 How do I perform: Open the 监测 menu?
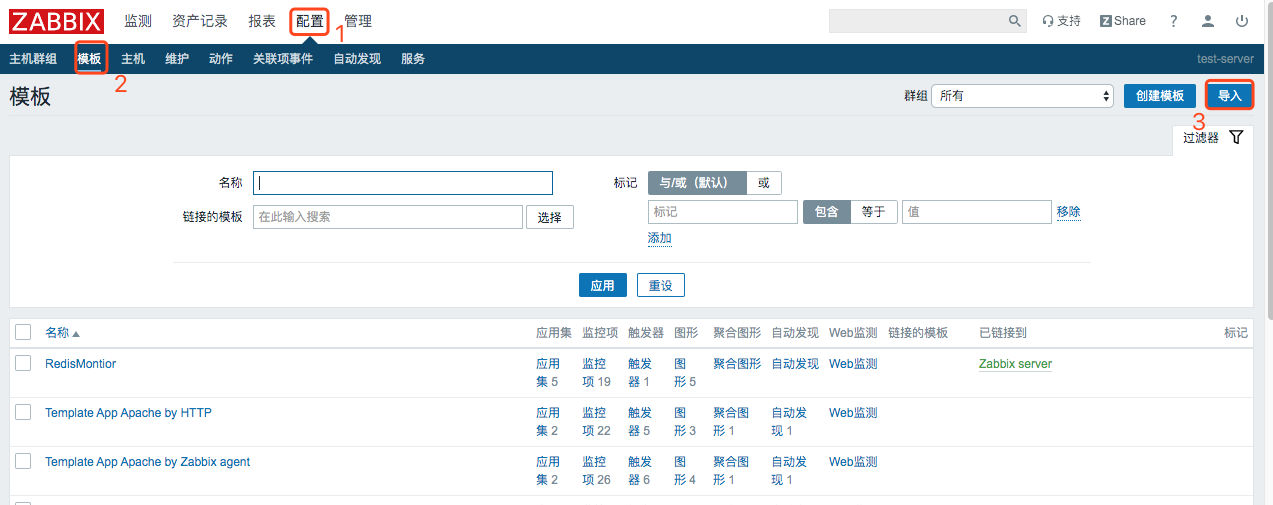click(138, 21)
